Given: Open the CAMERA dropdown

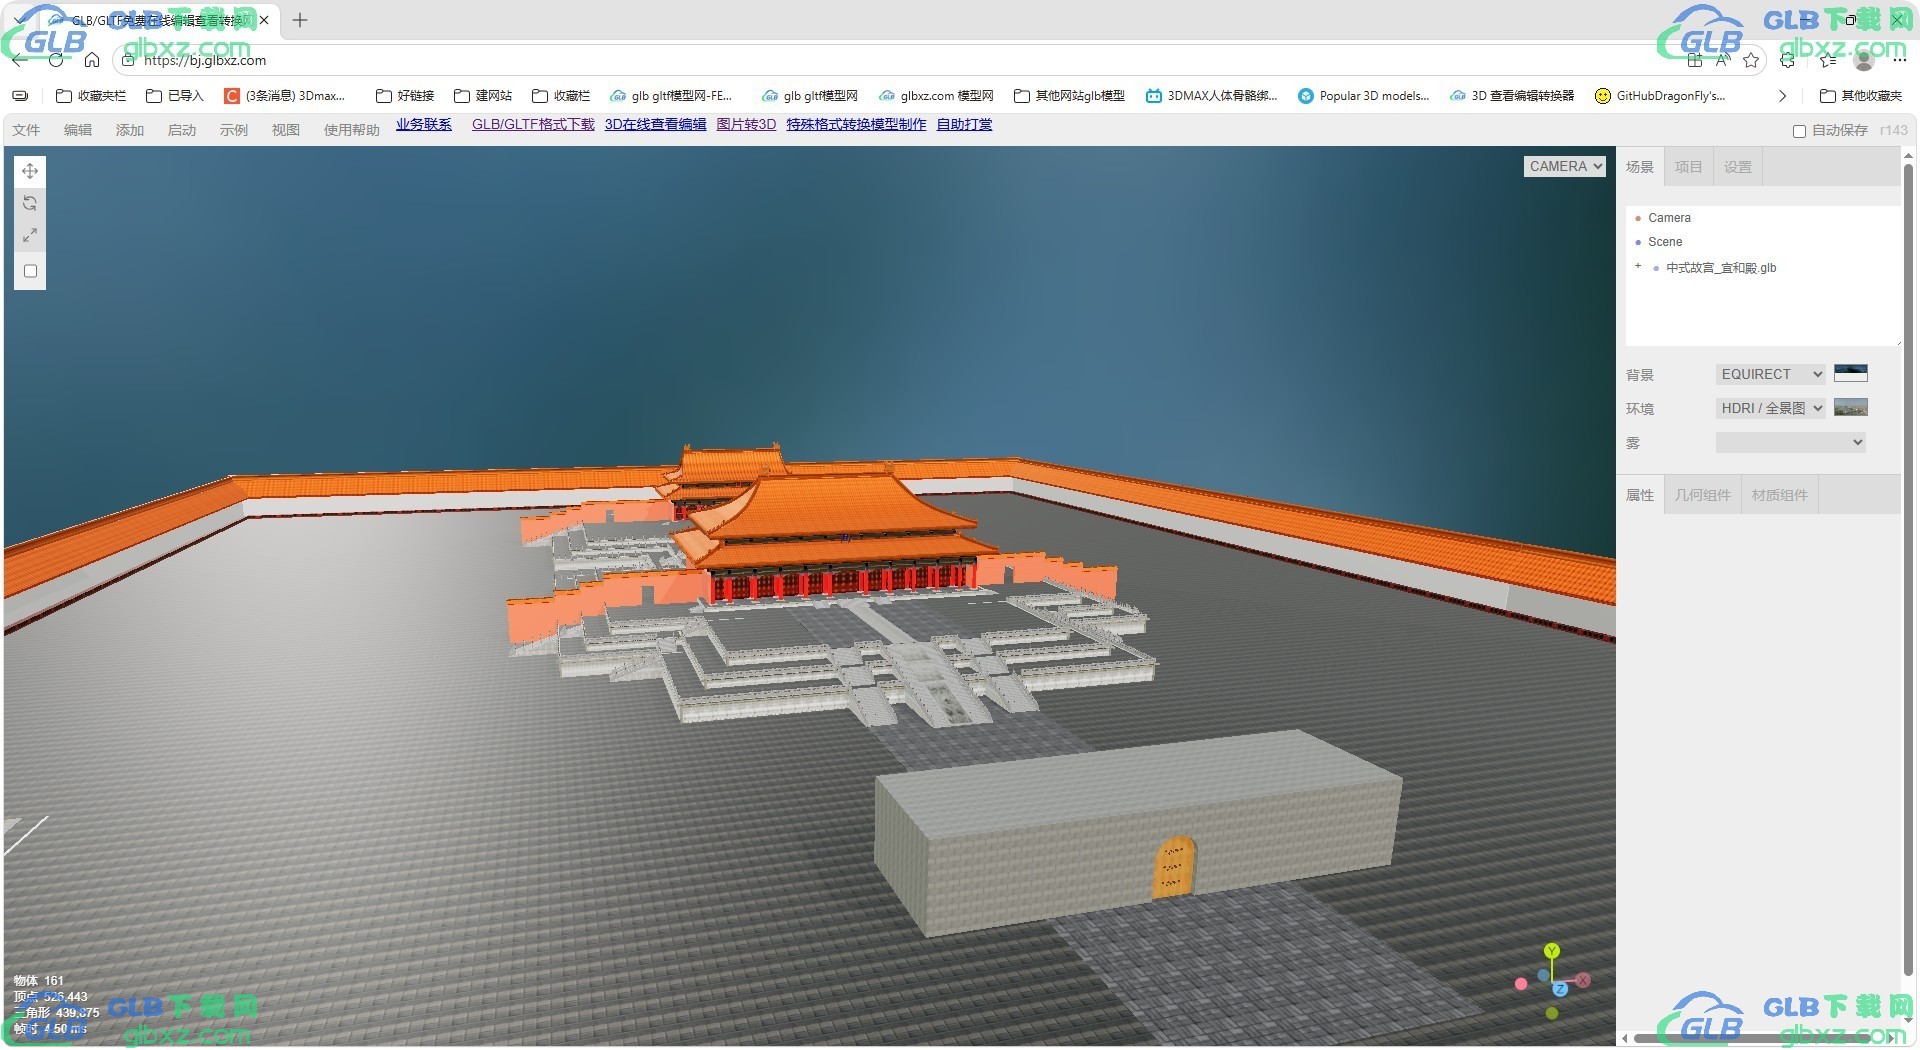Looking at the screenshot, I should 1565,166.
